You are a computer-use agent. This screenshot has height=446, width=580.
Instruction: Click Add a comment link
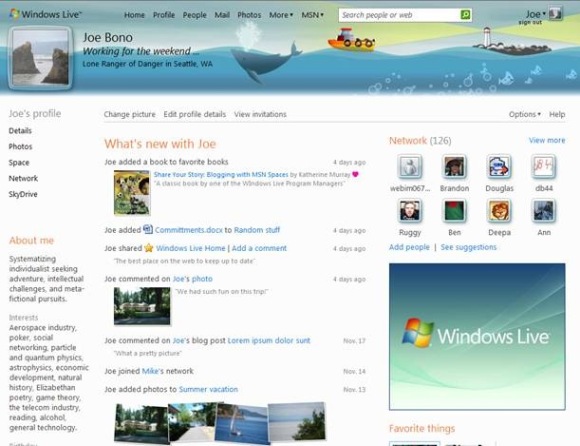coord(259,248)
